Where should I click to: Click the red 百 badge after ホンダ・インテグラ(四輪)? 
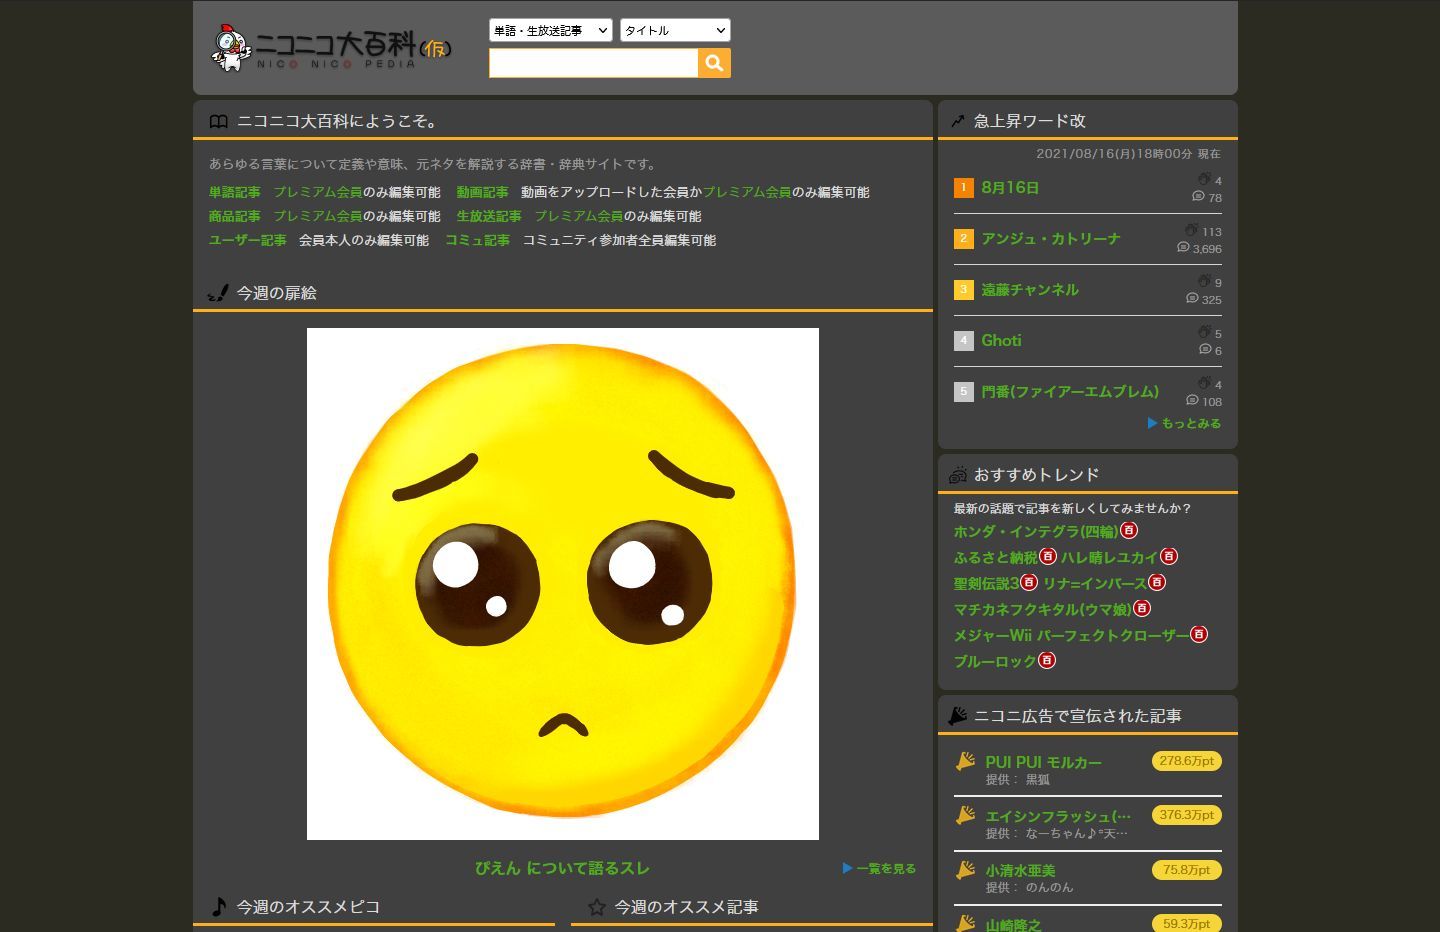click(x=1129, y=530)
